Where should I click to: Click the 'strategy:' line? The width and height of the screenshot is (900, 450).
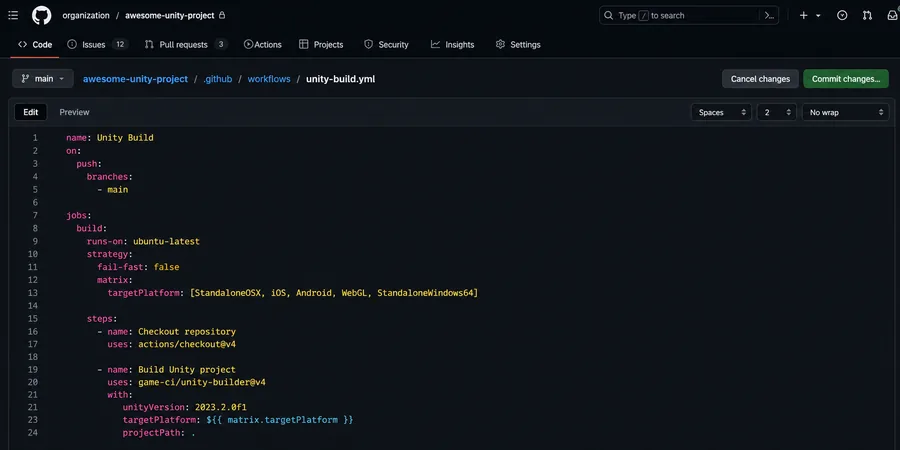pos(110,254)
